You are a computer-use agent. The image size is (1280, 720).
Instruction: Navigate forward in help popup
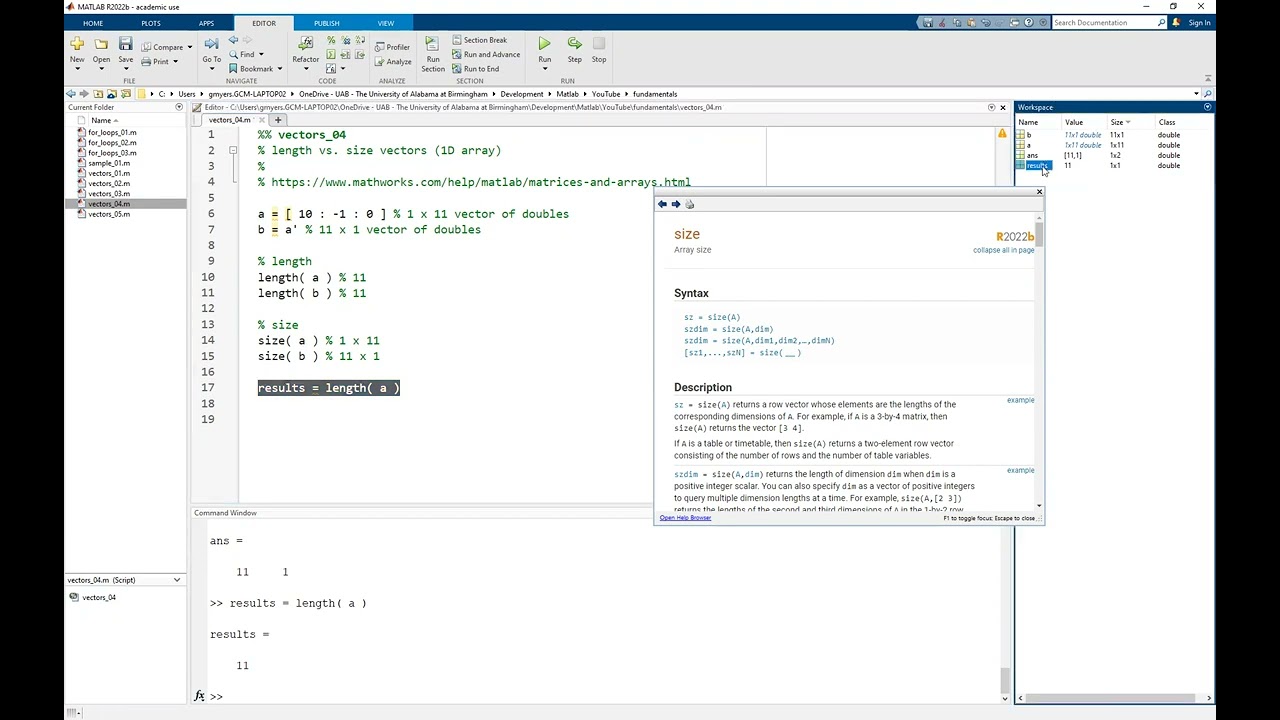pyautogui.click(x=676, y=204)
